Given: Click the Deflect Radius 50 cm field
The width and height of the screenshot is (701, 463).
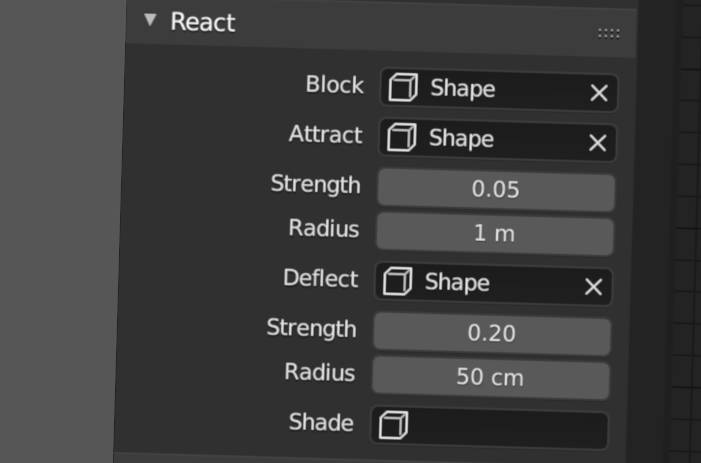Looking at the screenshot, I should coord(490,378).
